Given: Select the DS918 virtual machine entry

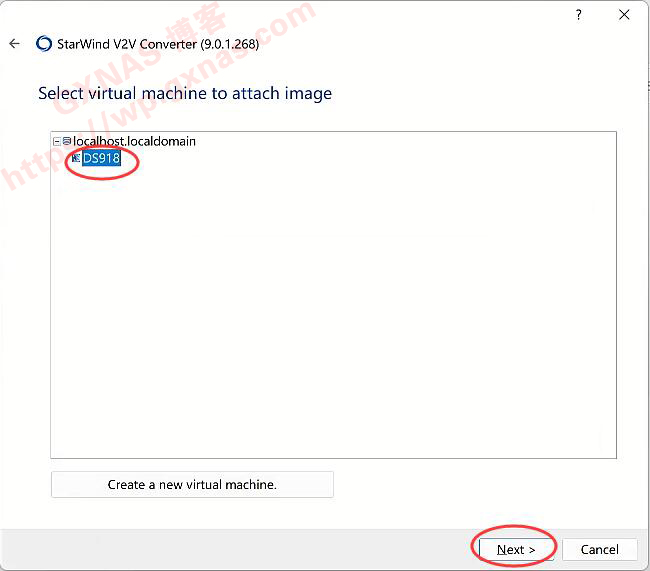Looking at the screenshot, I should click(101, 158).
